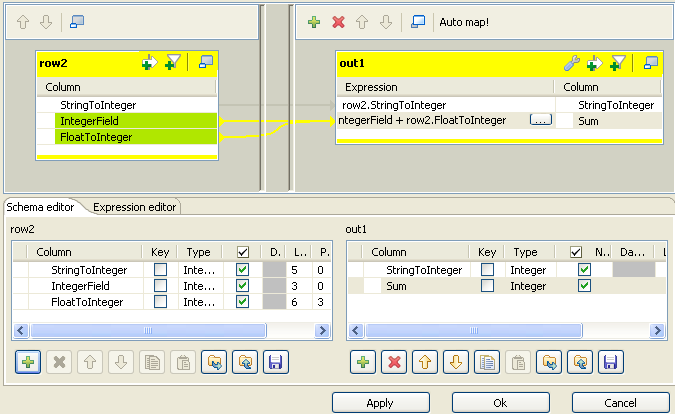Viewport: 675px width, 414px height.
Task: Click Type cell of Sum column in out1
Action: tap(532, 286)
